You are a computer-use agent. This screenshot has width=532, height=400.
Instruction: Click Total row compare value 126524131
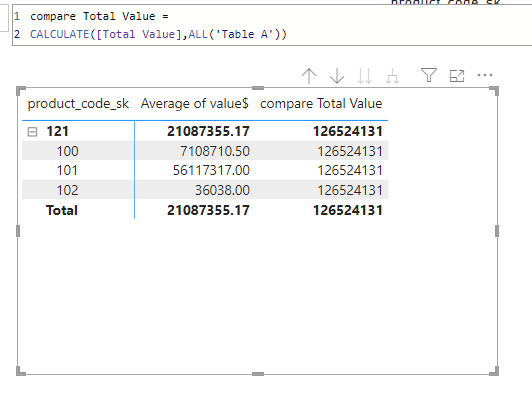[x=348, y=210]
